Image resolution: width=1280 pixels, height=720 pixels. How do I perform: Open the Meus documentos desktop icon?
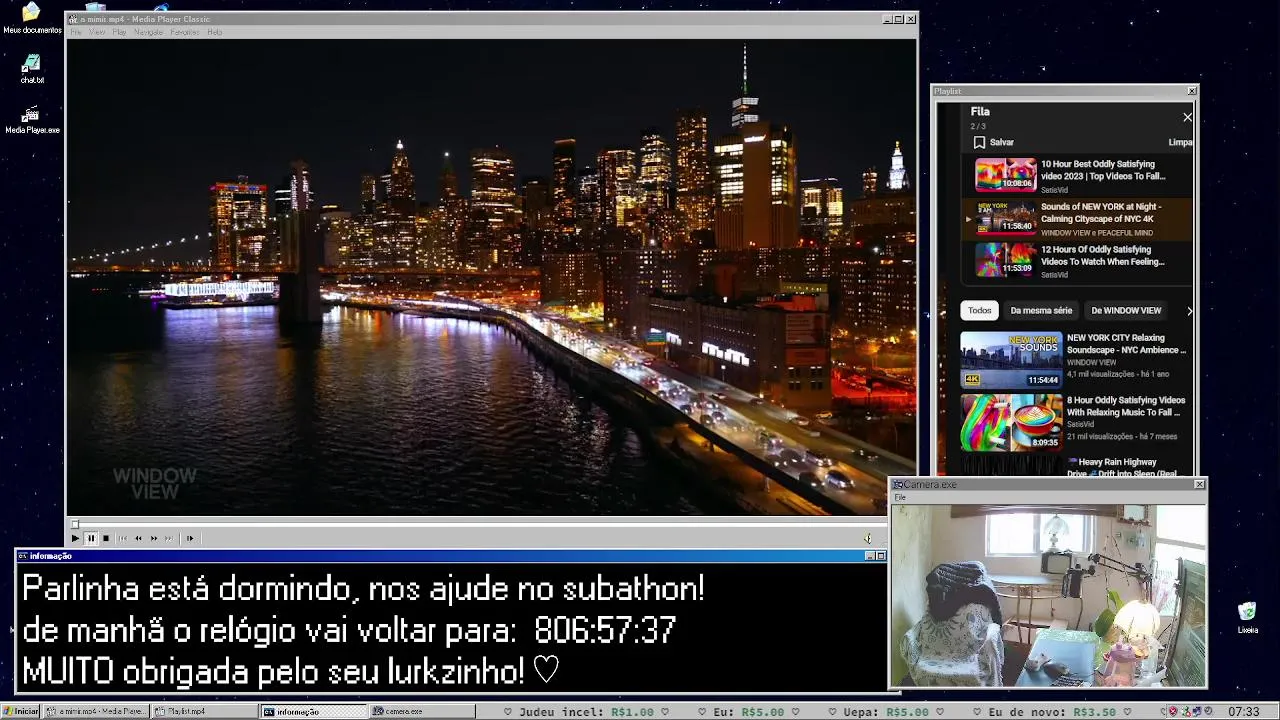[x=31, y=17]
